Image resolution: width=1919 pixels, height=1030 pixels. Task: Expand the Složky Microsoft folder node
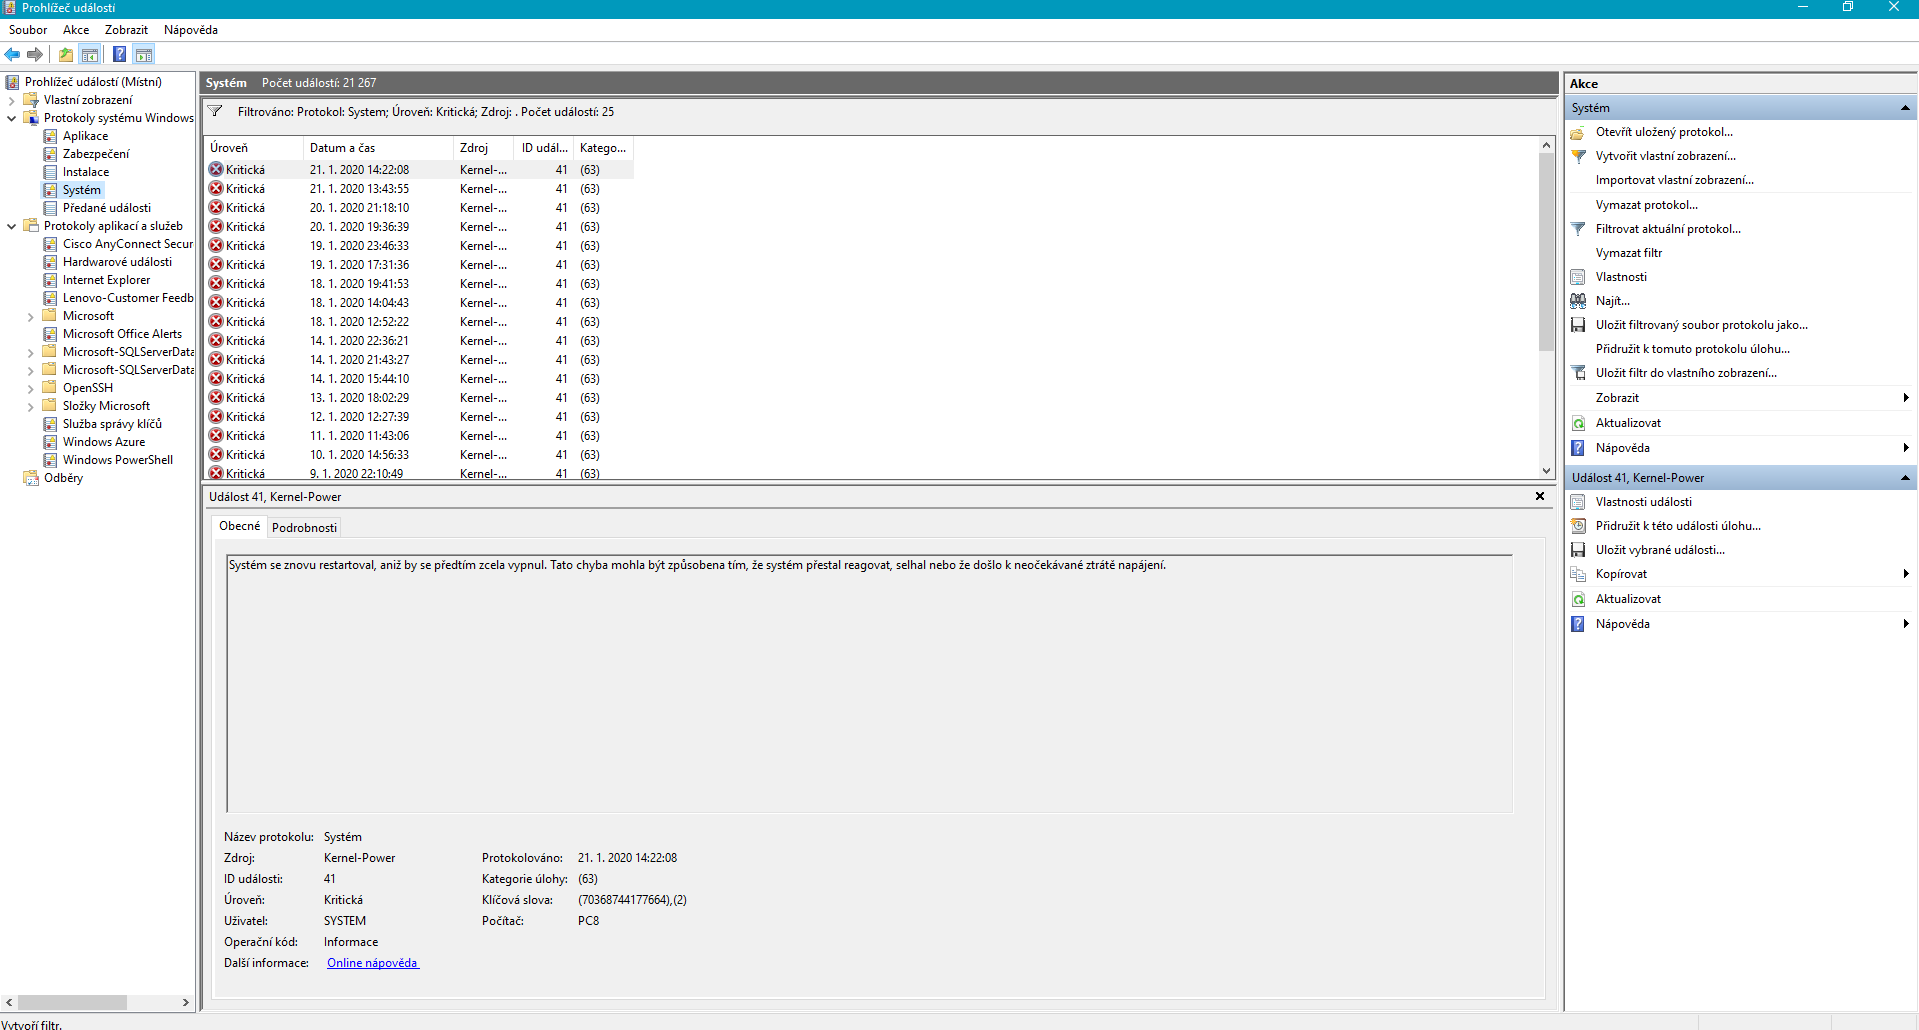pos(30,406)
